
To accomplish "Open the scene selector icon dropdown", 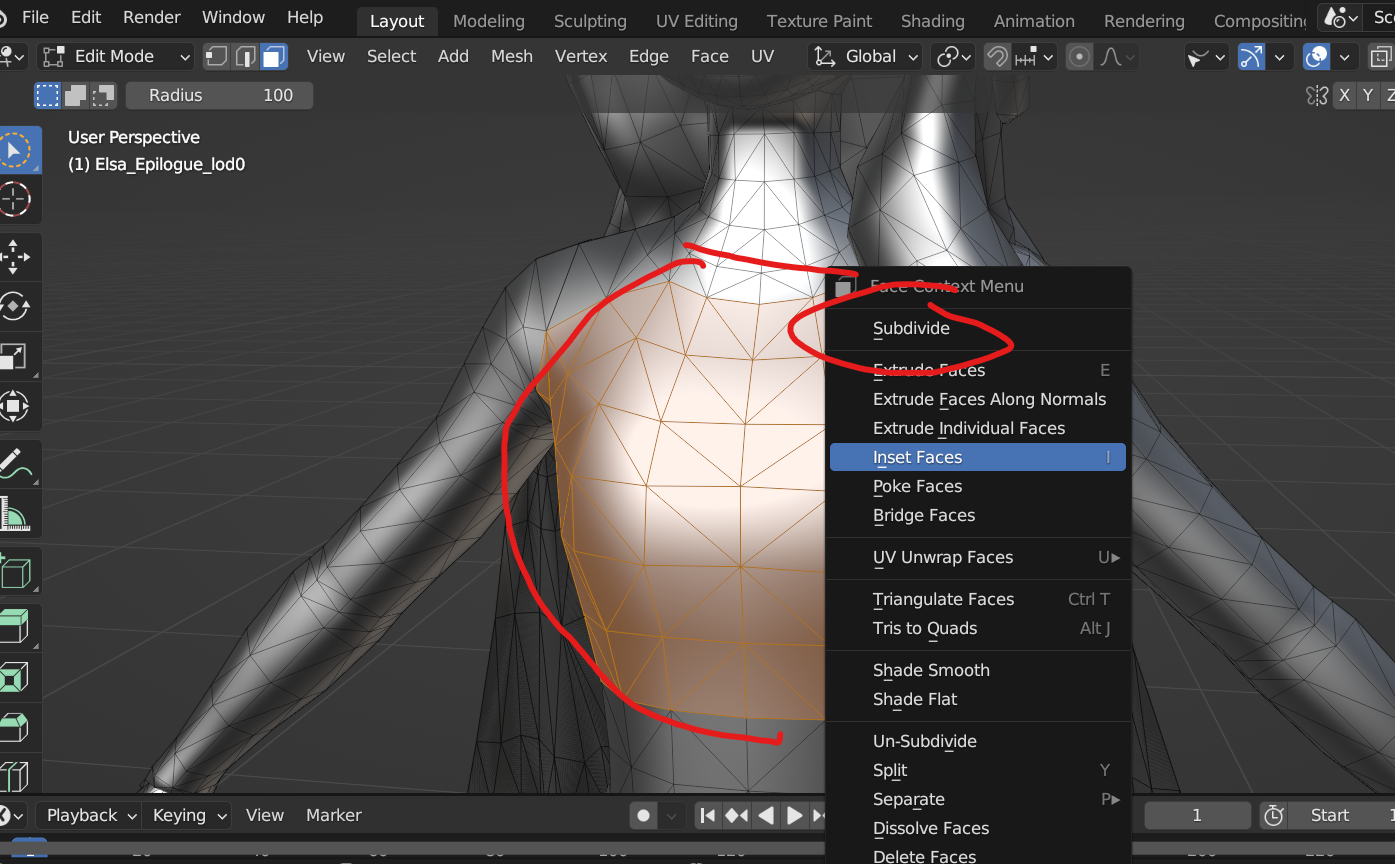I will point(1340,17).
